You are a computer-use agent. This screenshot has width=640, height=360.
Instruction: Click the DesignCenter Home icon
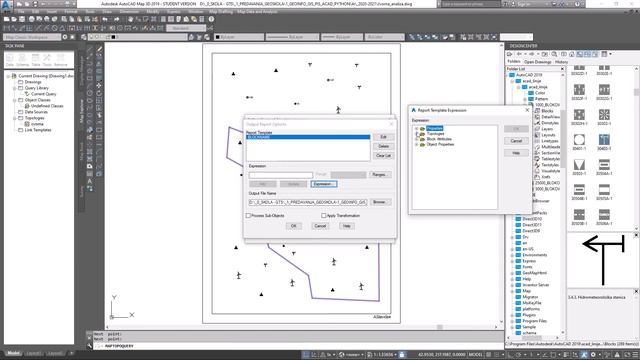point(571,54)
